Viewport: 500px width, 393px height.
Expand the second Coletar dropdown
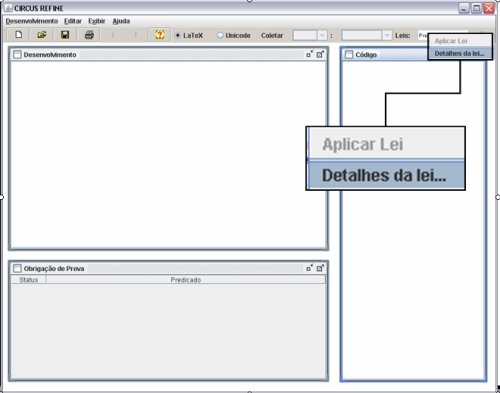(x=387, y=35)
